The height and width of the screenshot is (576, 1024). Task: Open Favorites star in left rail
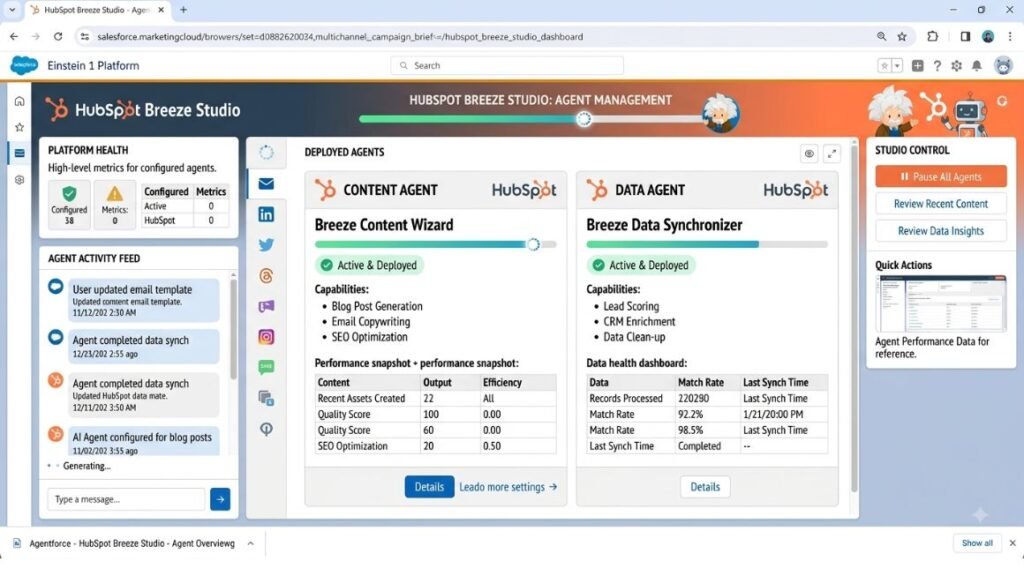click(20, 127)
